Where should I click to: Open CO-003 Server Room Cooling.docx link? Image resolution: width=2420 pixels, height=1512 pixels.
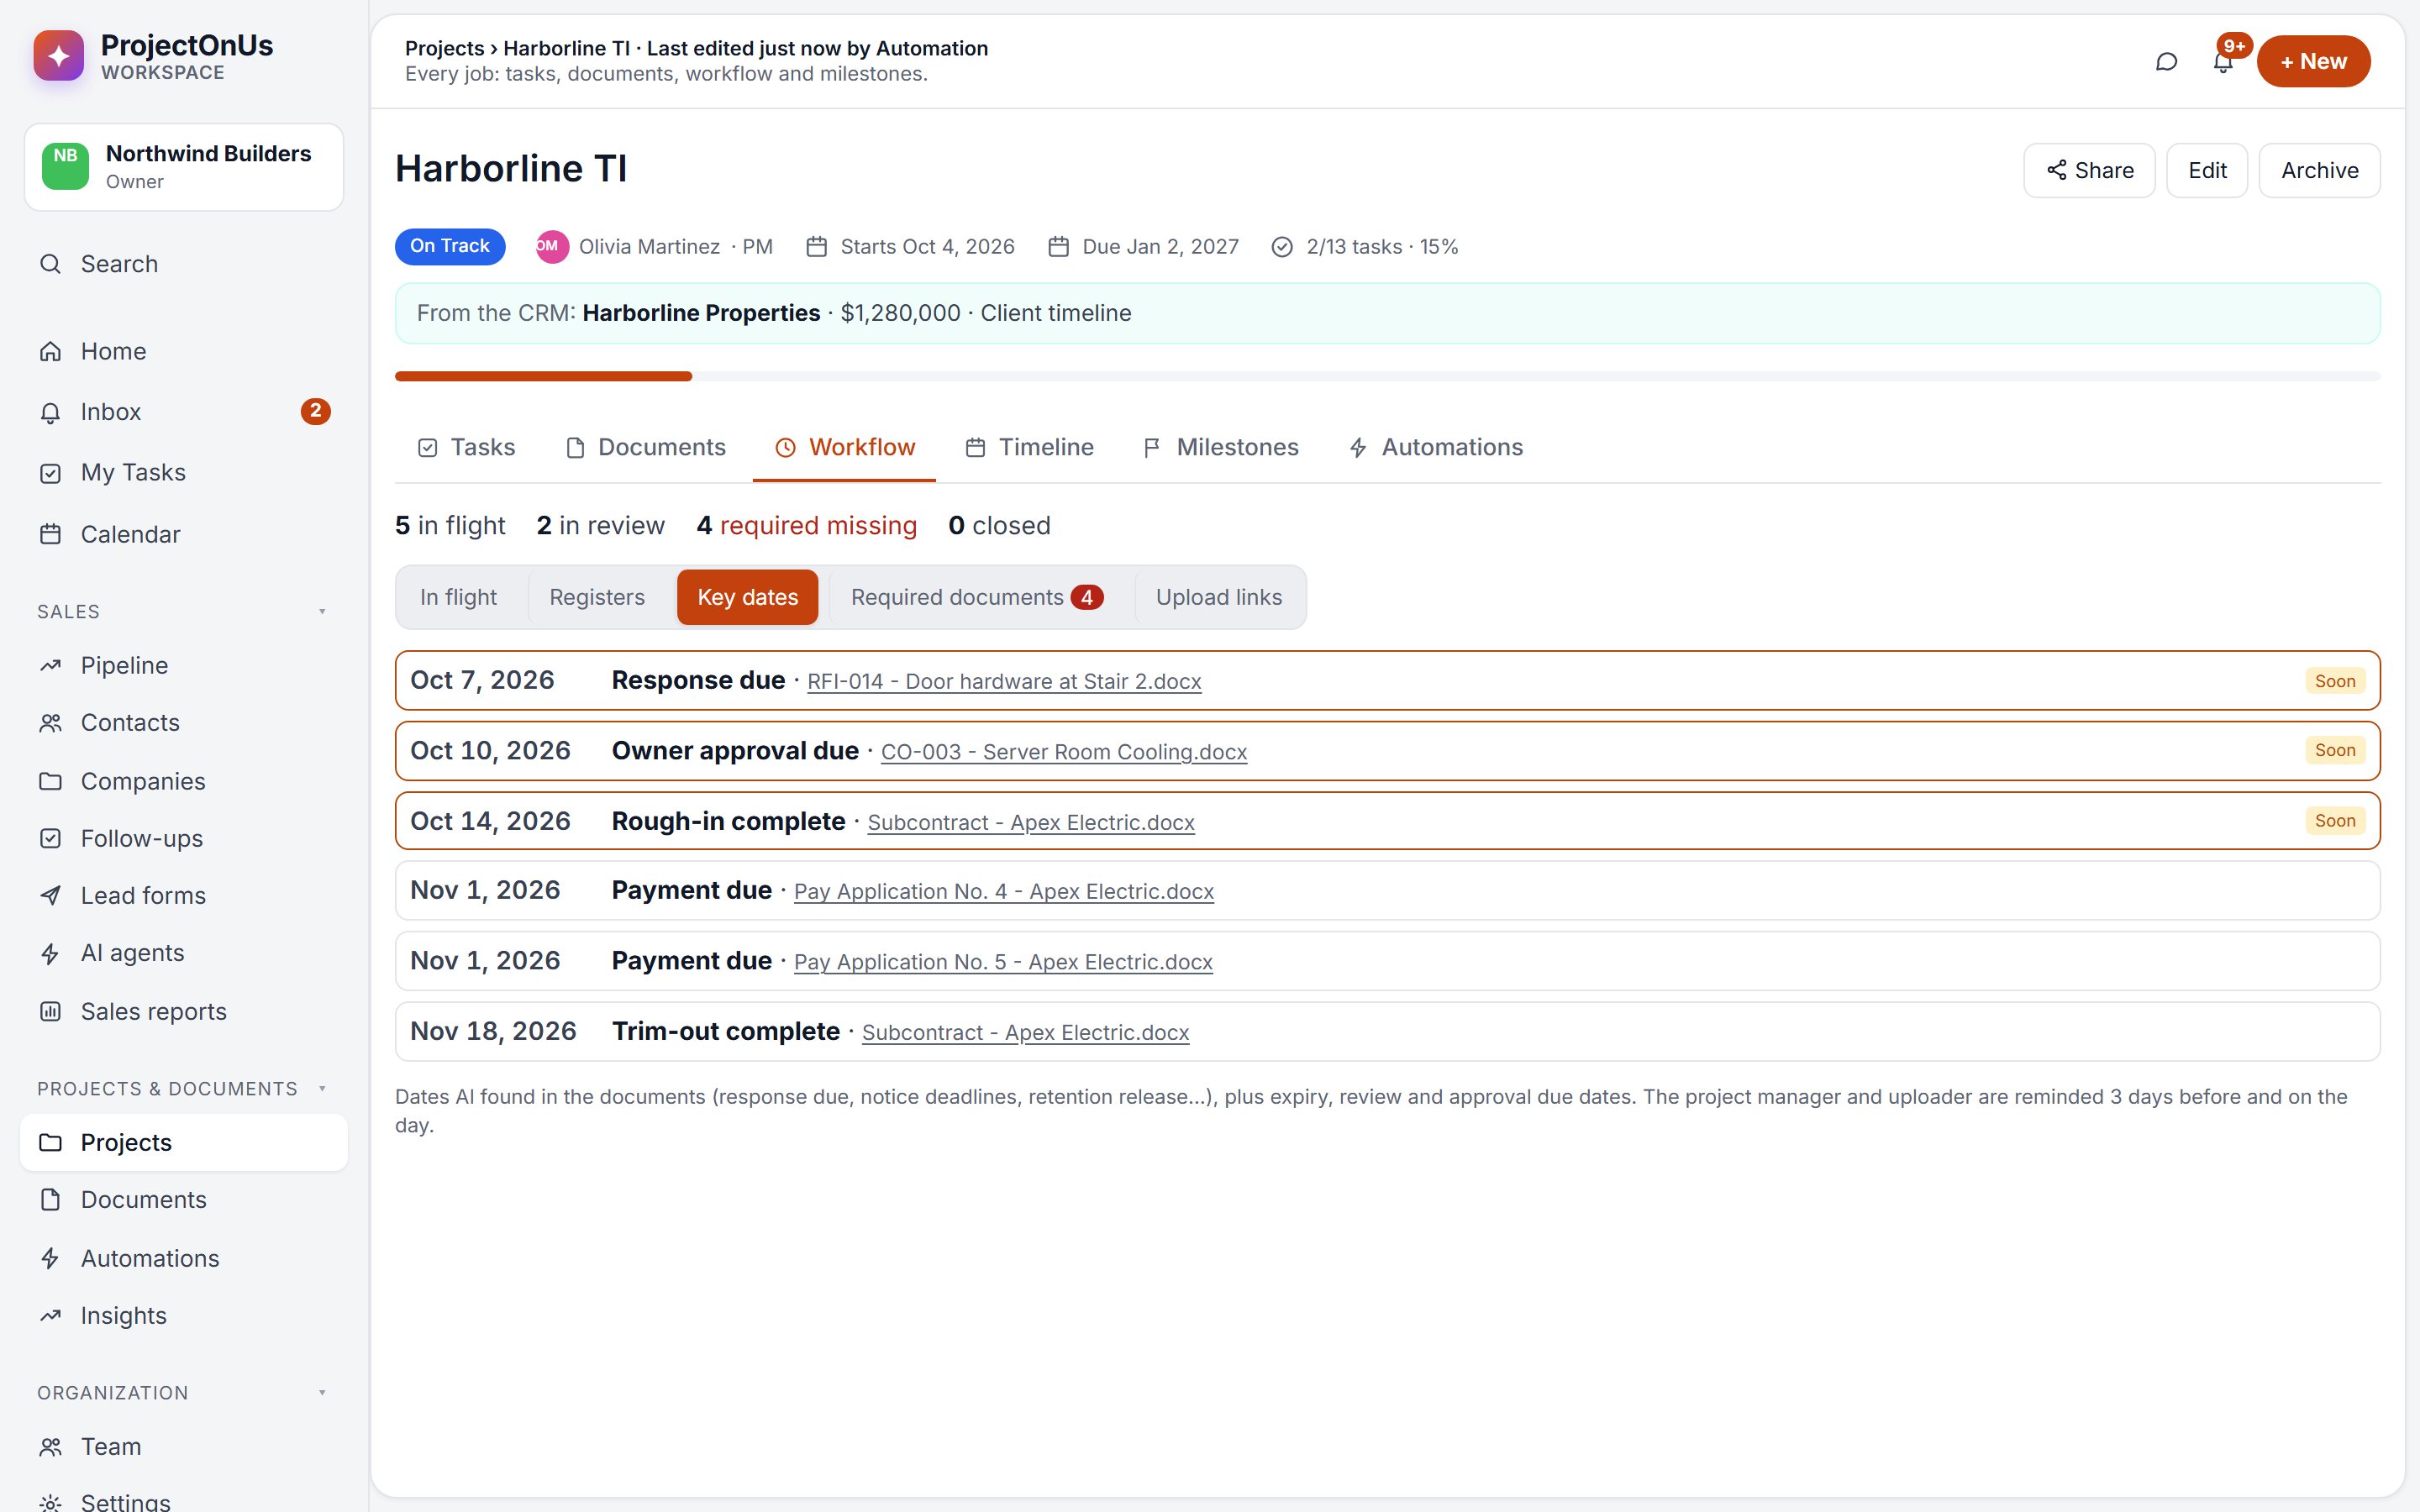coord(1064,752)
